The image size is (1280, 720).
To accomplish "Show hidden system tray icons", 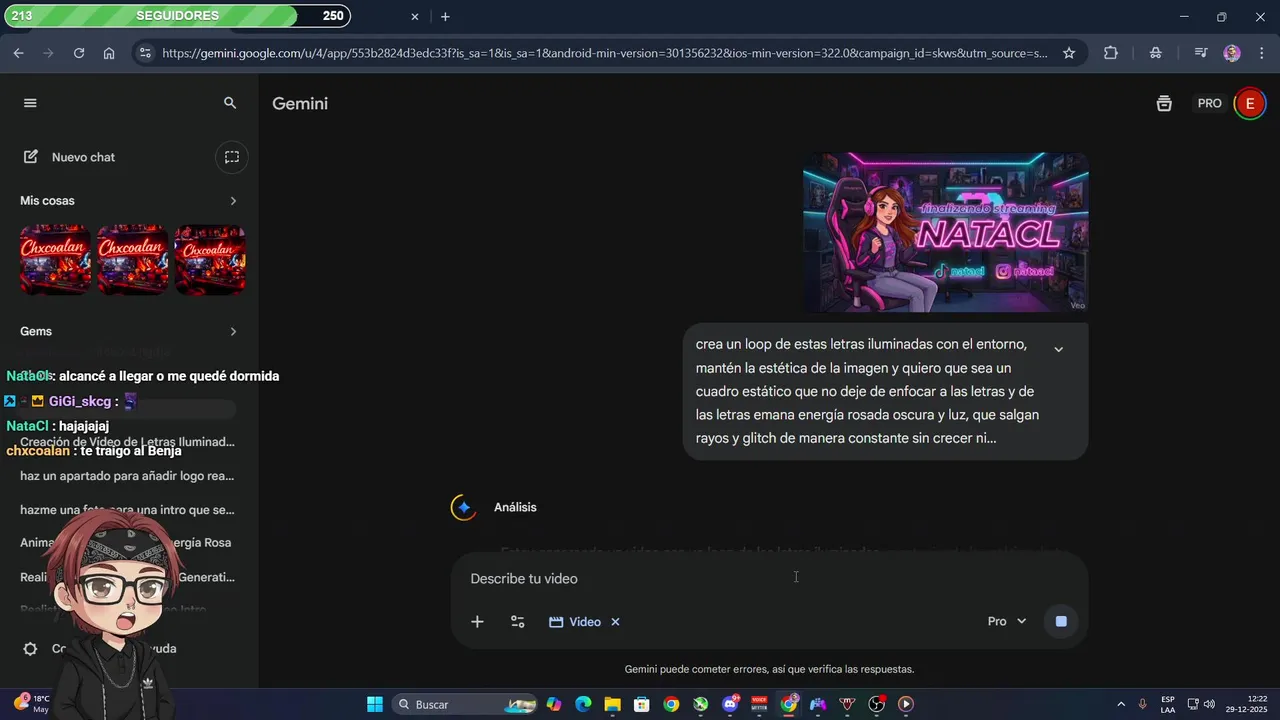I will pos(1120,704).
